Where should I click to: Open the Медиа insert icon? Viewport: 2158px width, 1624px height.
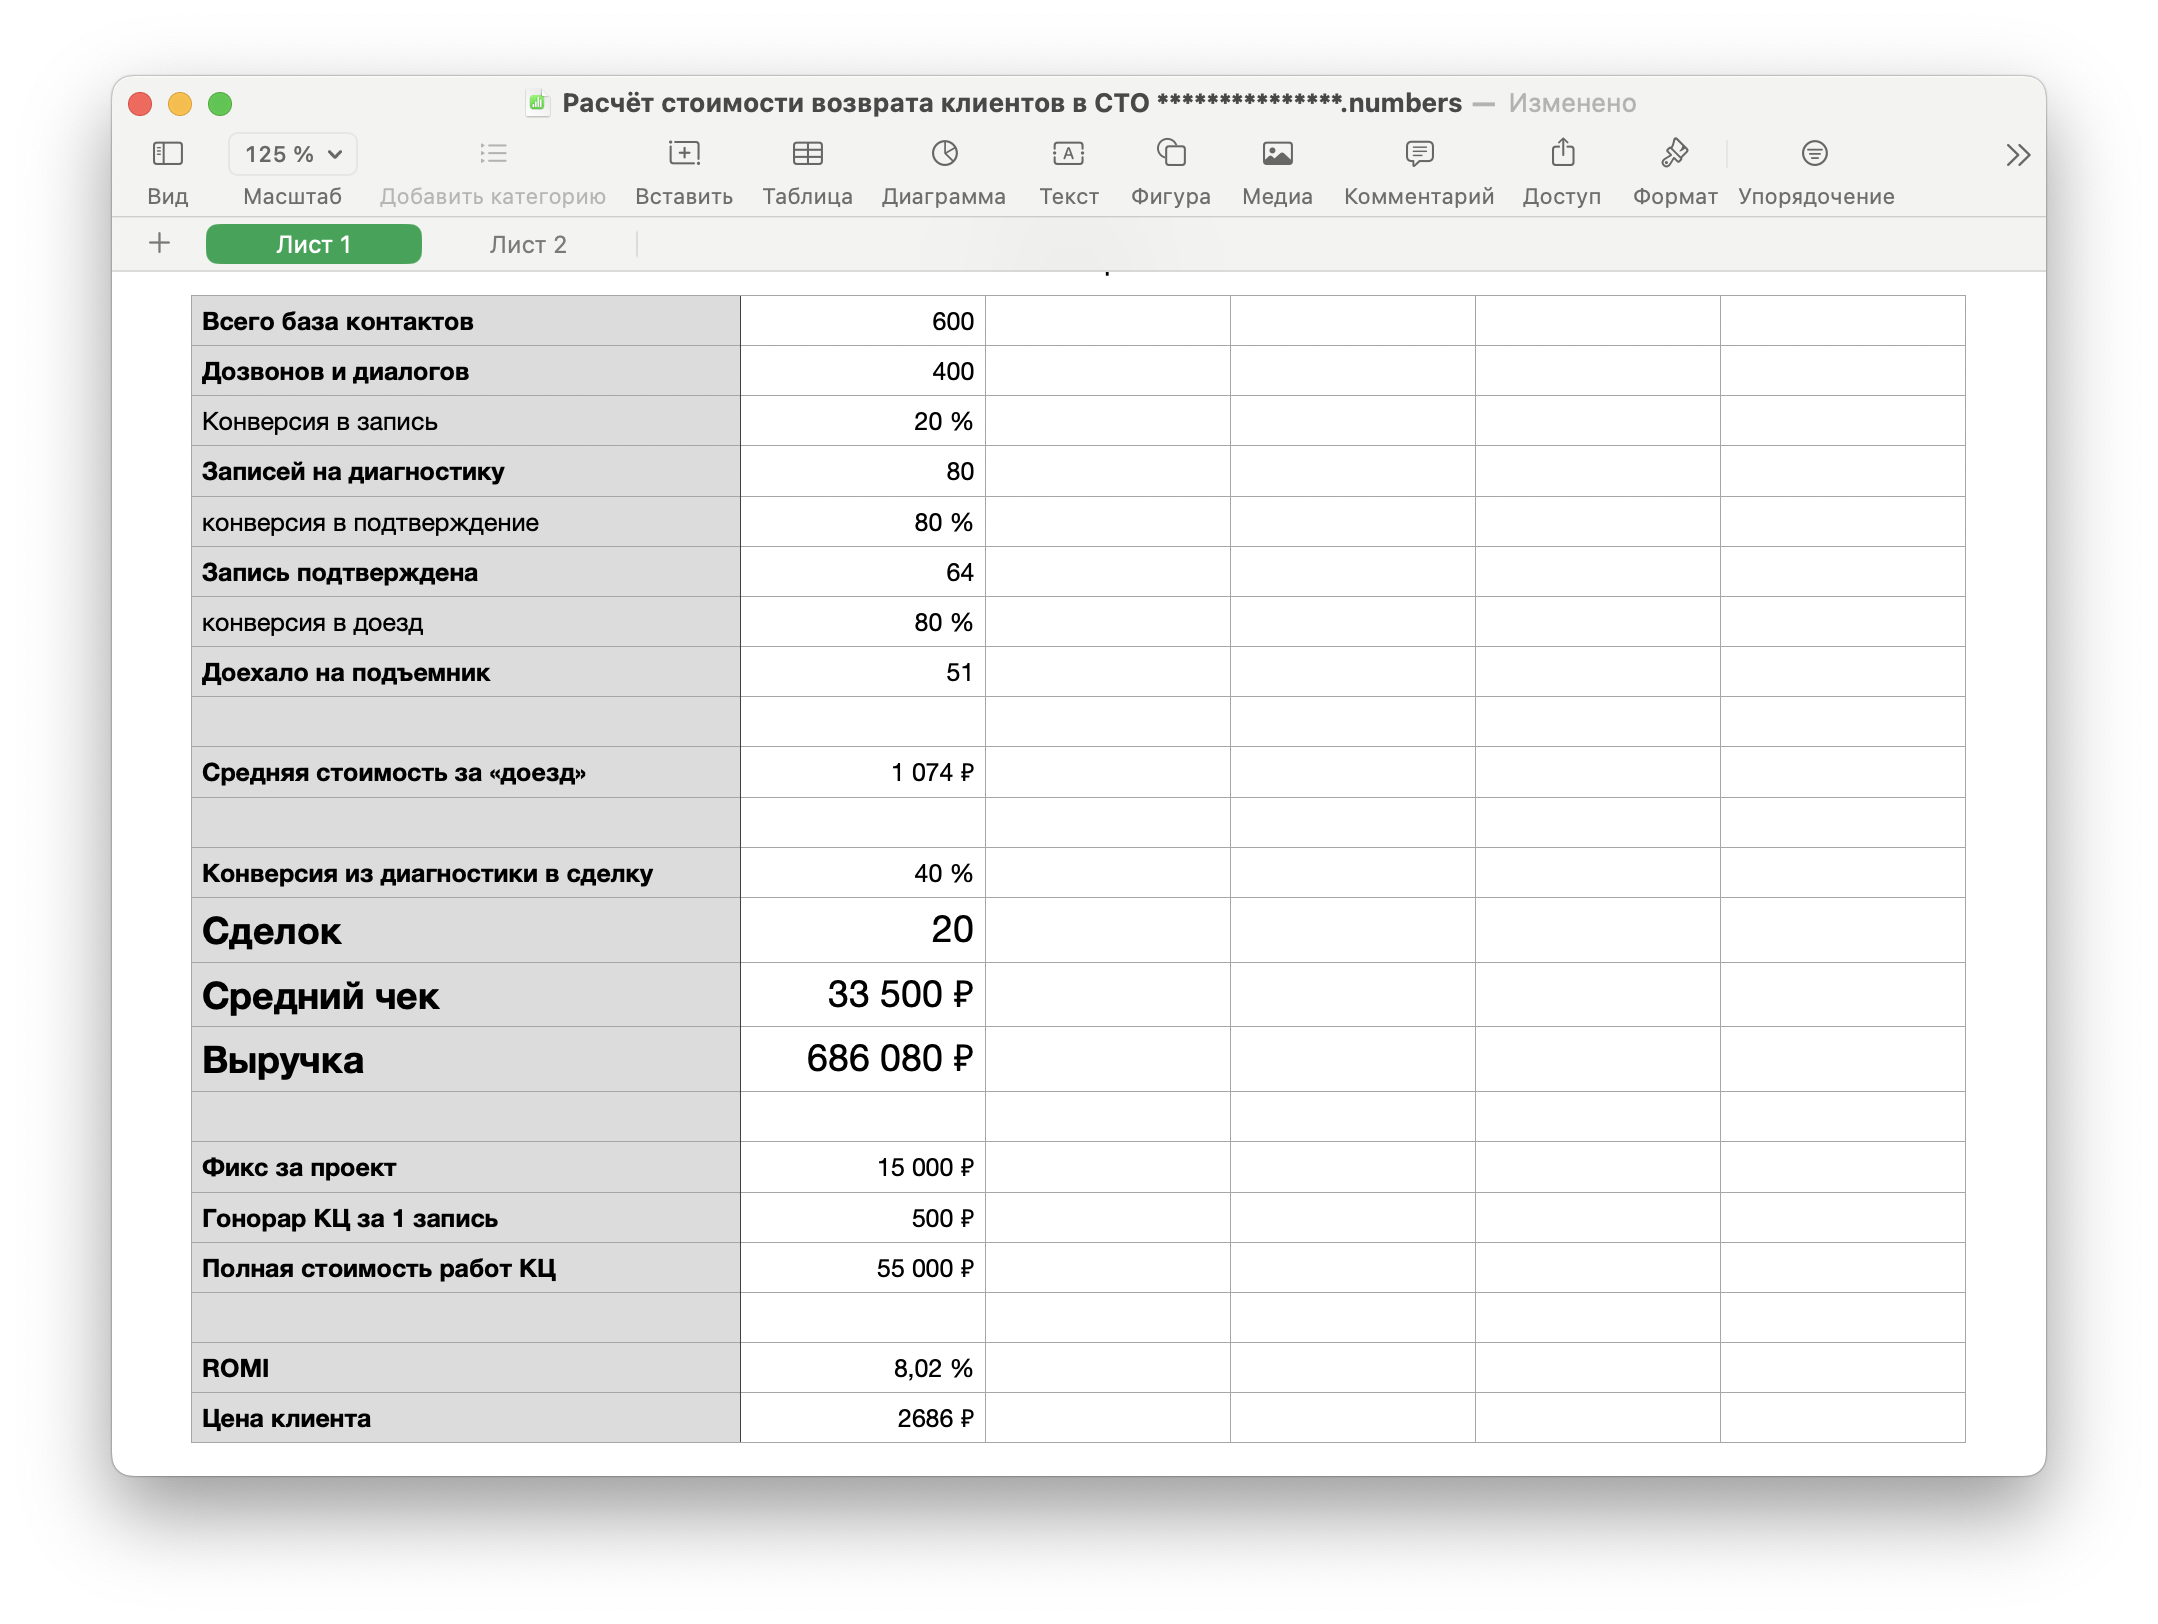1277,153
